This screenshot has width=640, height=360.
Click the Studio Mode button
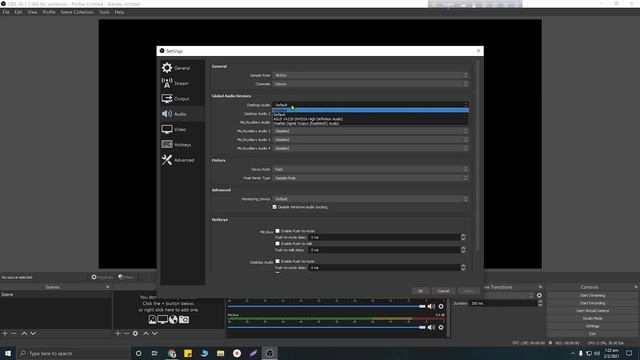tap(592, 318)
